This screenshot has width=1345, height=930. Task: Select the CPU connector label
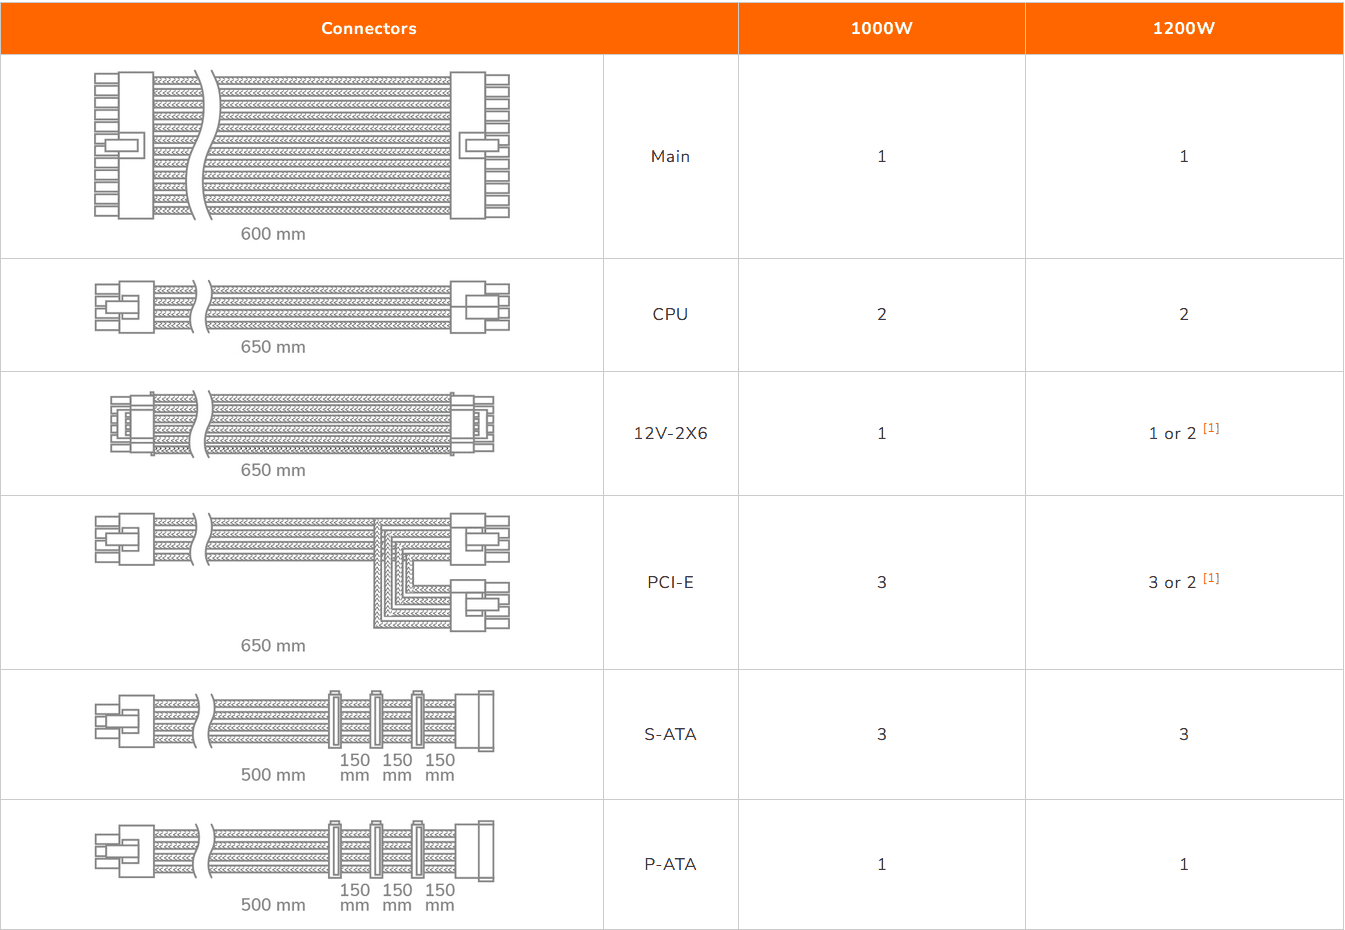click(x=670, y=314)
